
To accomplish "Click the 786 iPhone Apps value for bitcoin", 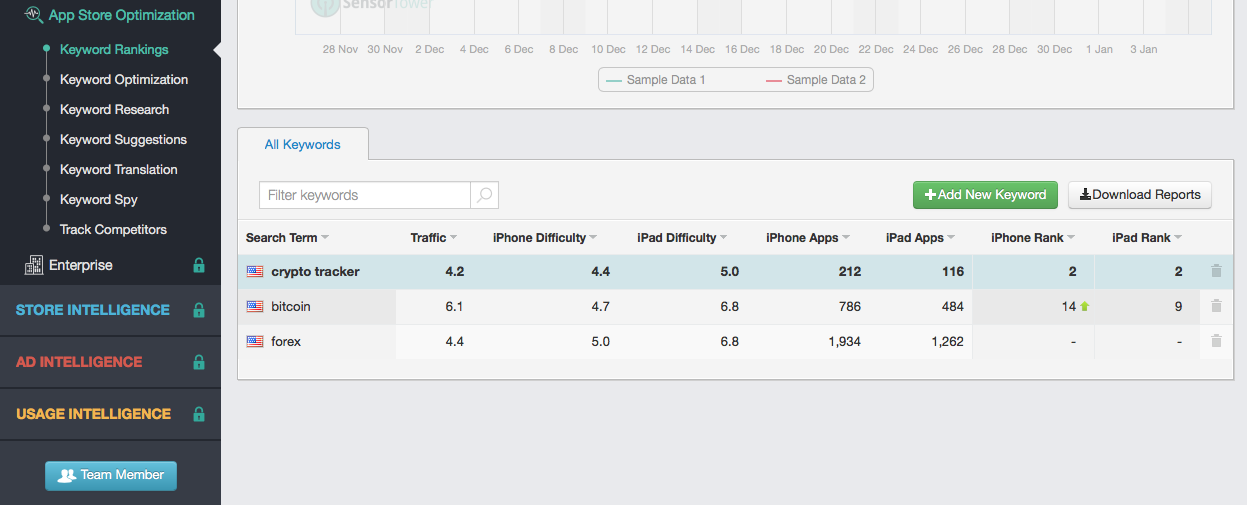I will [849, 307].
